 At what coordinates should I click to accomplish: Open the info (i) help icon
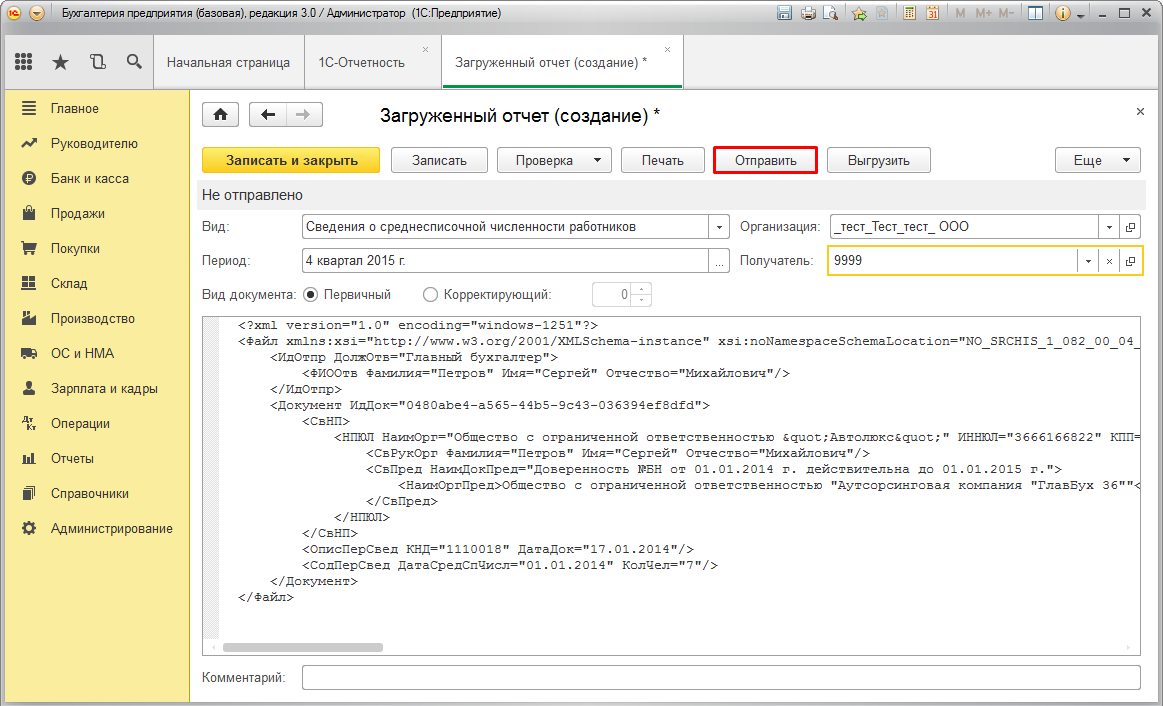(1063, 13)
